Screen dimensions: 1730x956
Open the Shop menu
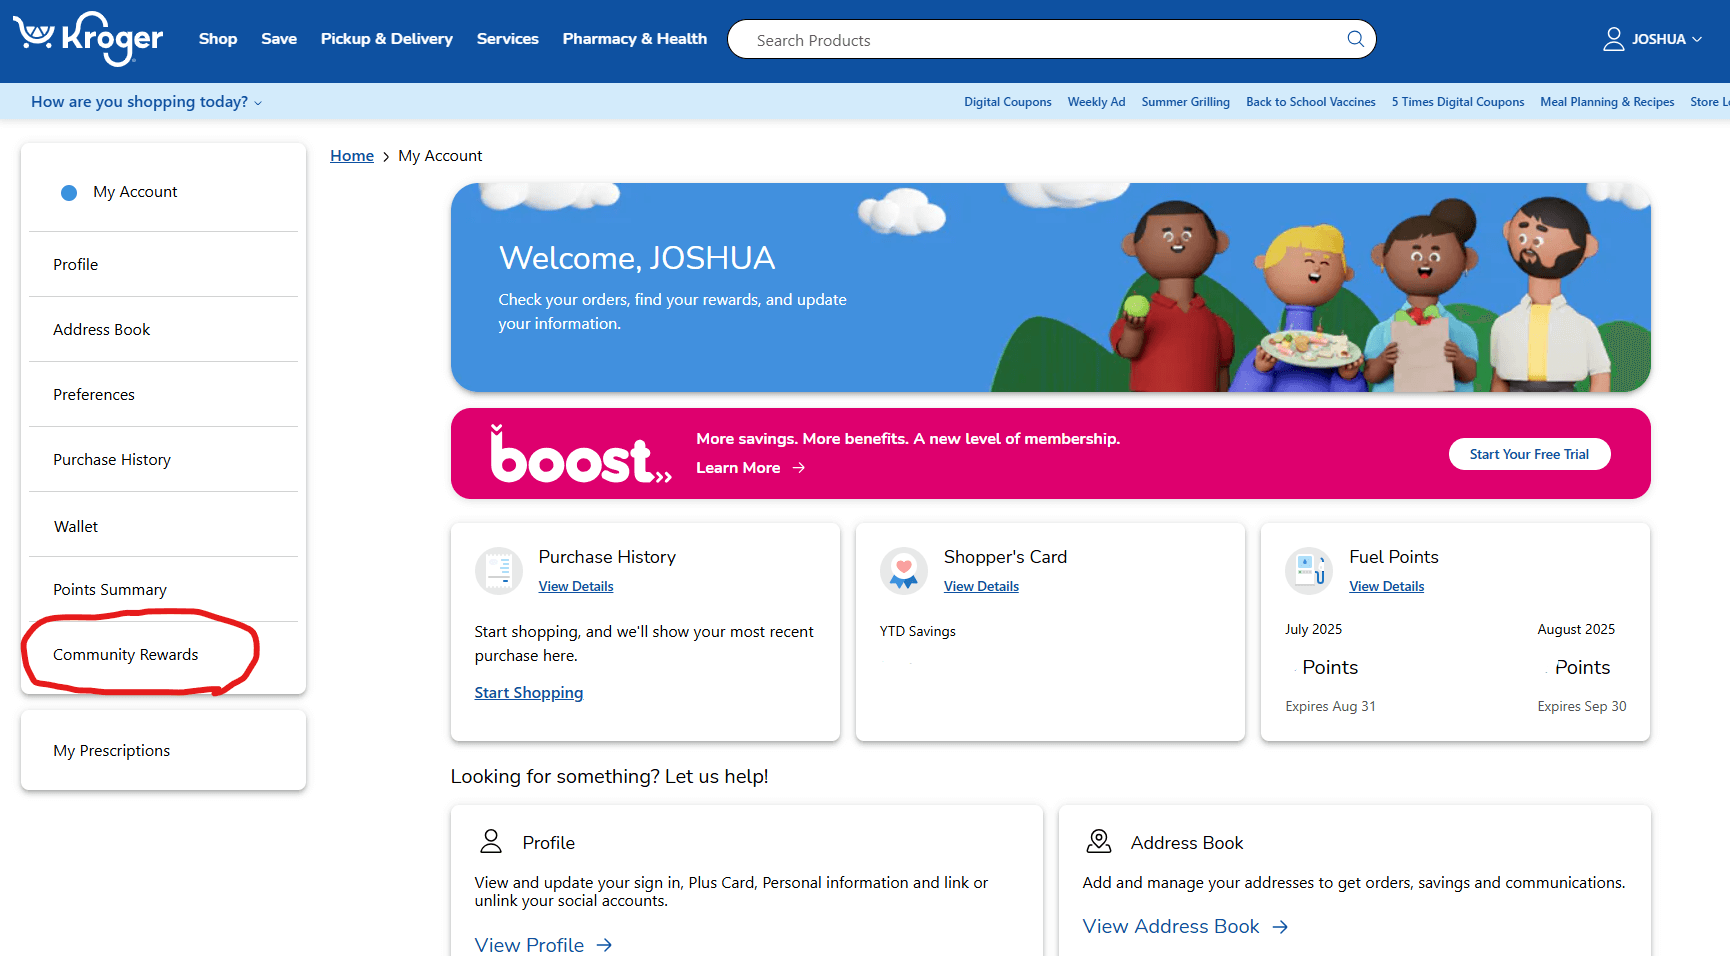click(218, 39)
